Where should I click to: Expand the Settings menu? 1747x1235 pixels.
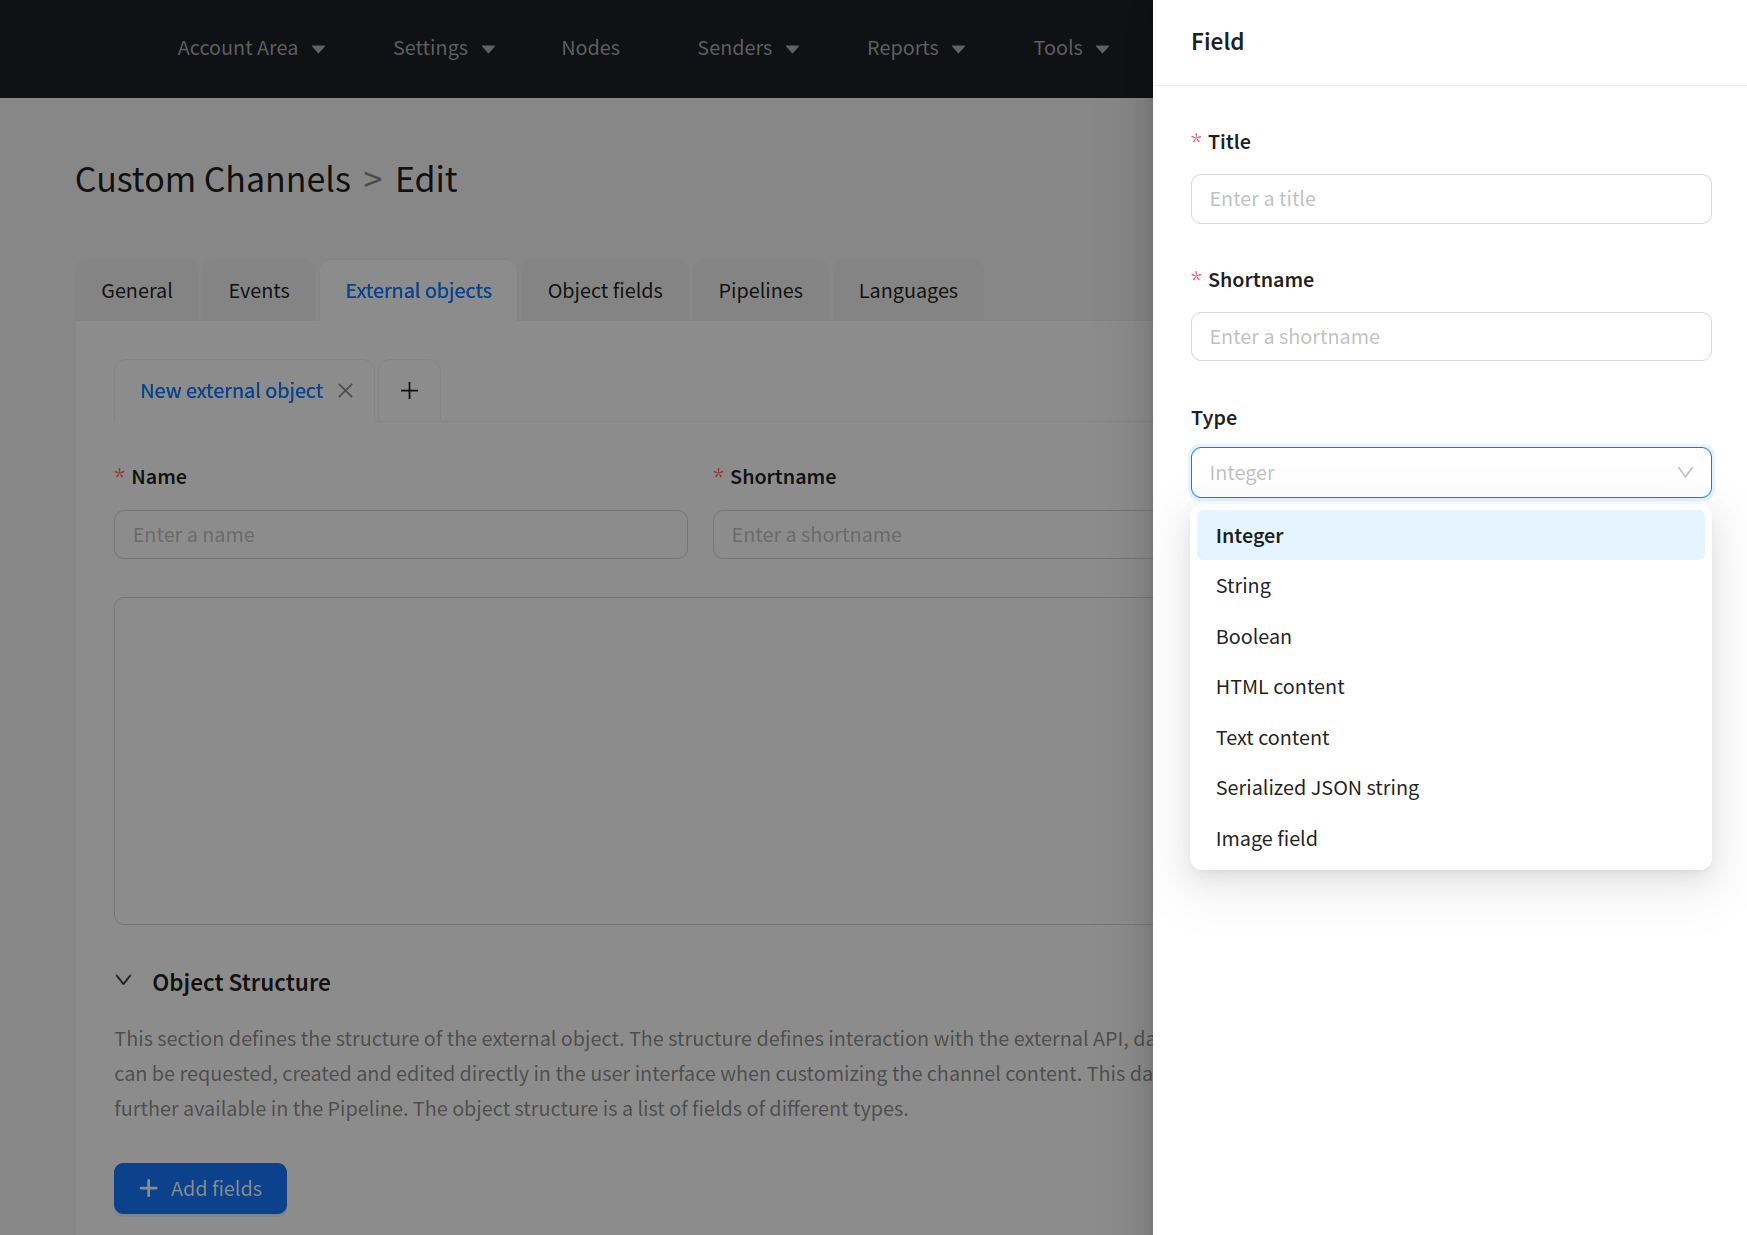click(x=444, y=48)
